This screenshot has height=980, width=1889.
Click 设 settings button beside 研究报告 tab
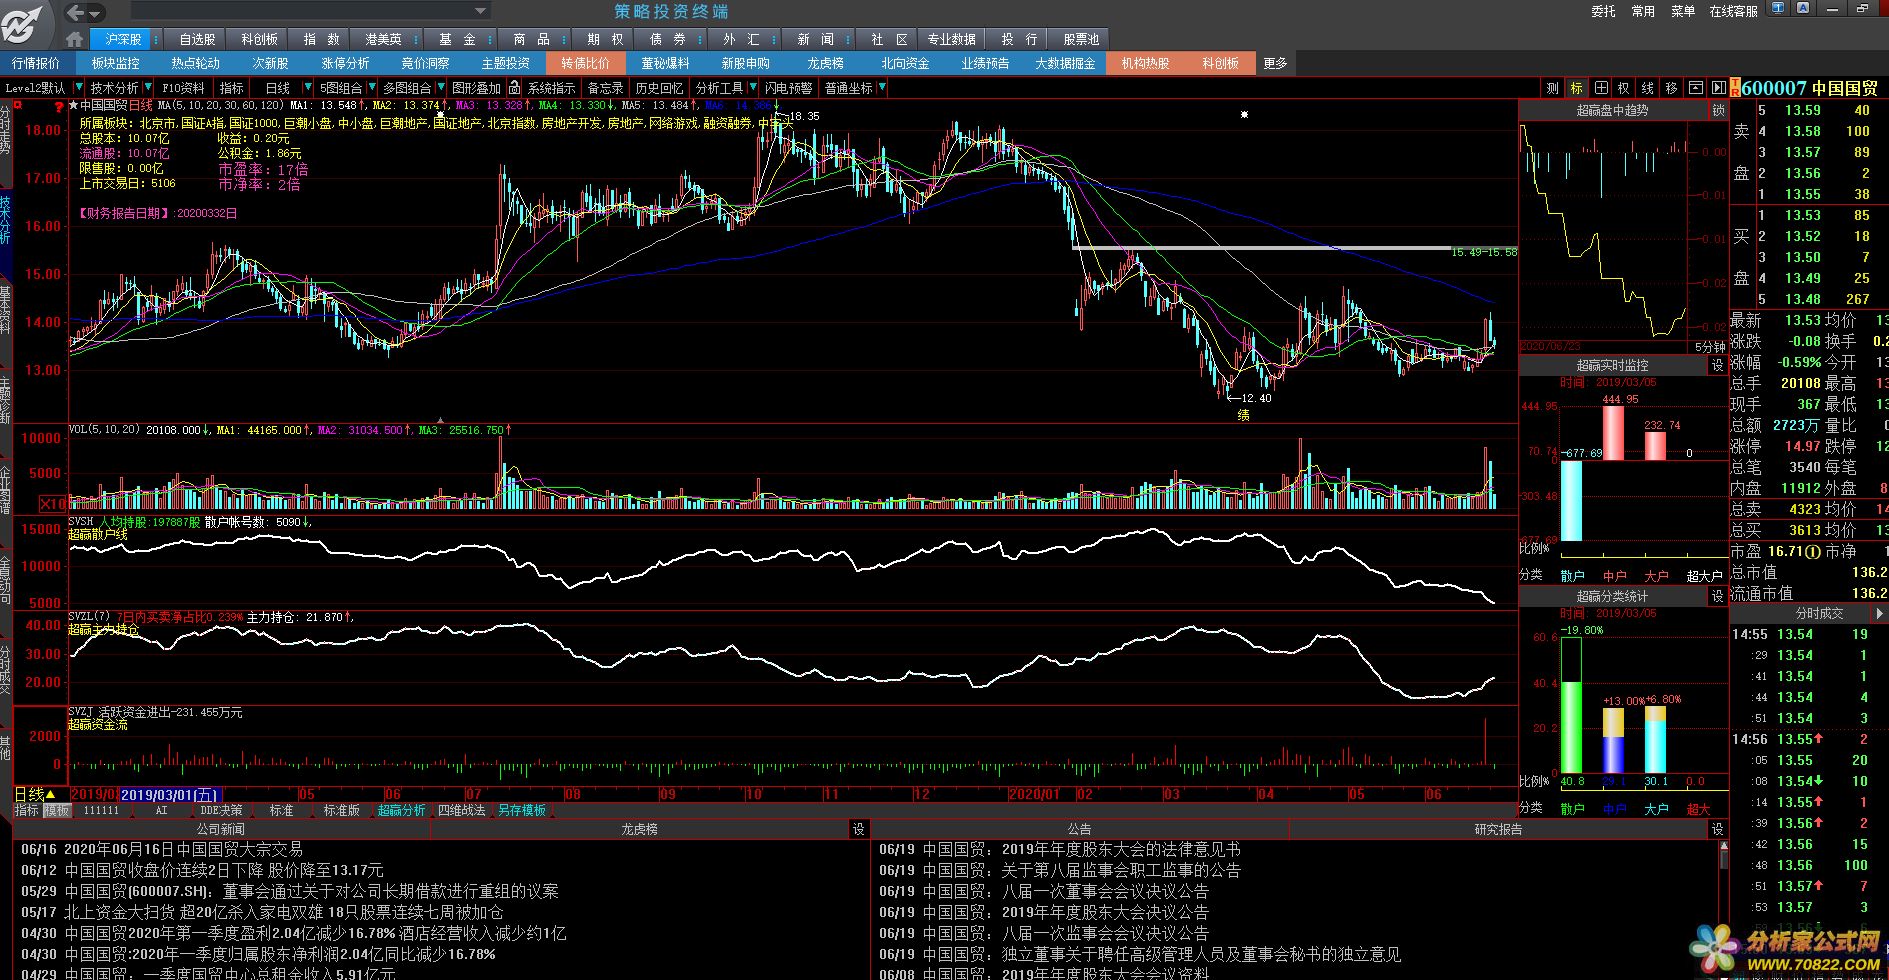(x=1718, y=829)
